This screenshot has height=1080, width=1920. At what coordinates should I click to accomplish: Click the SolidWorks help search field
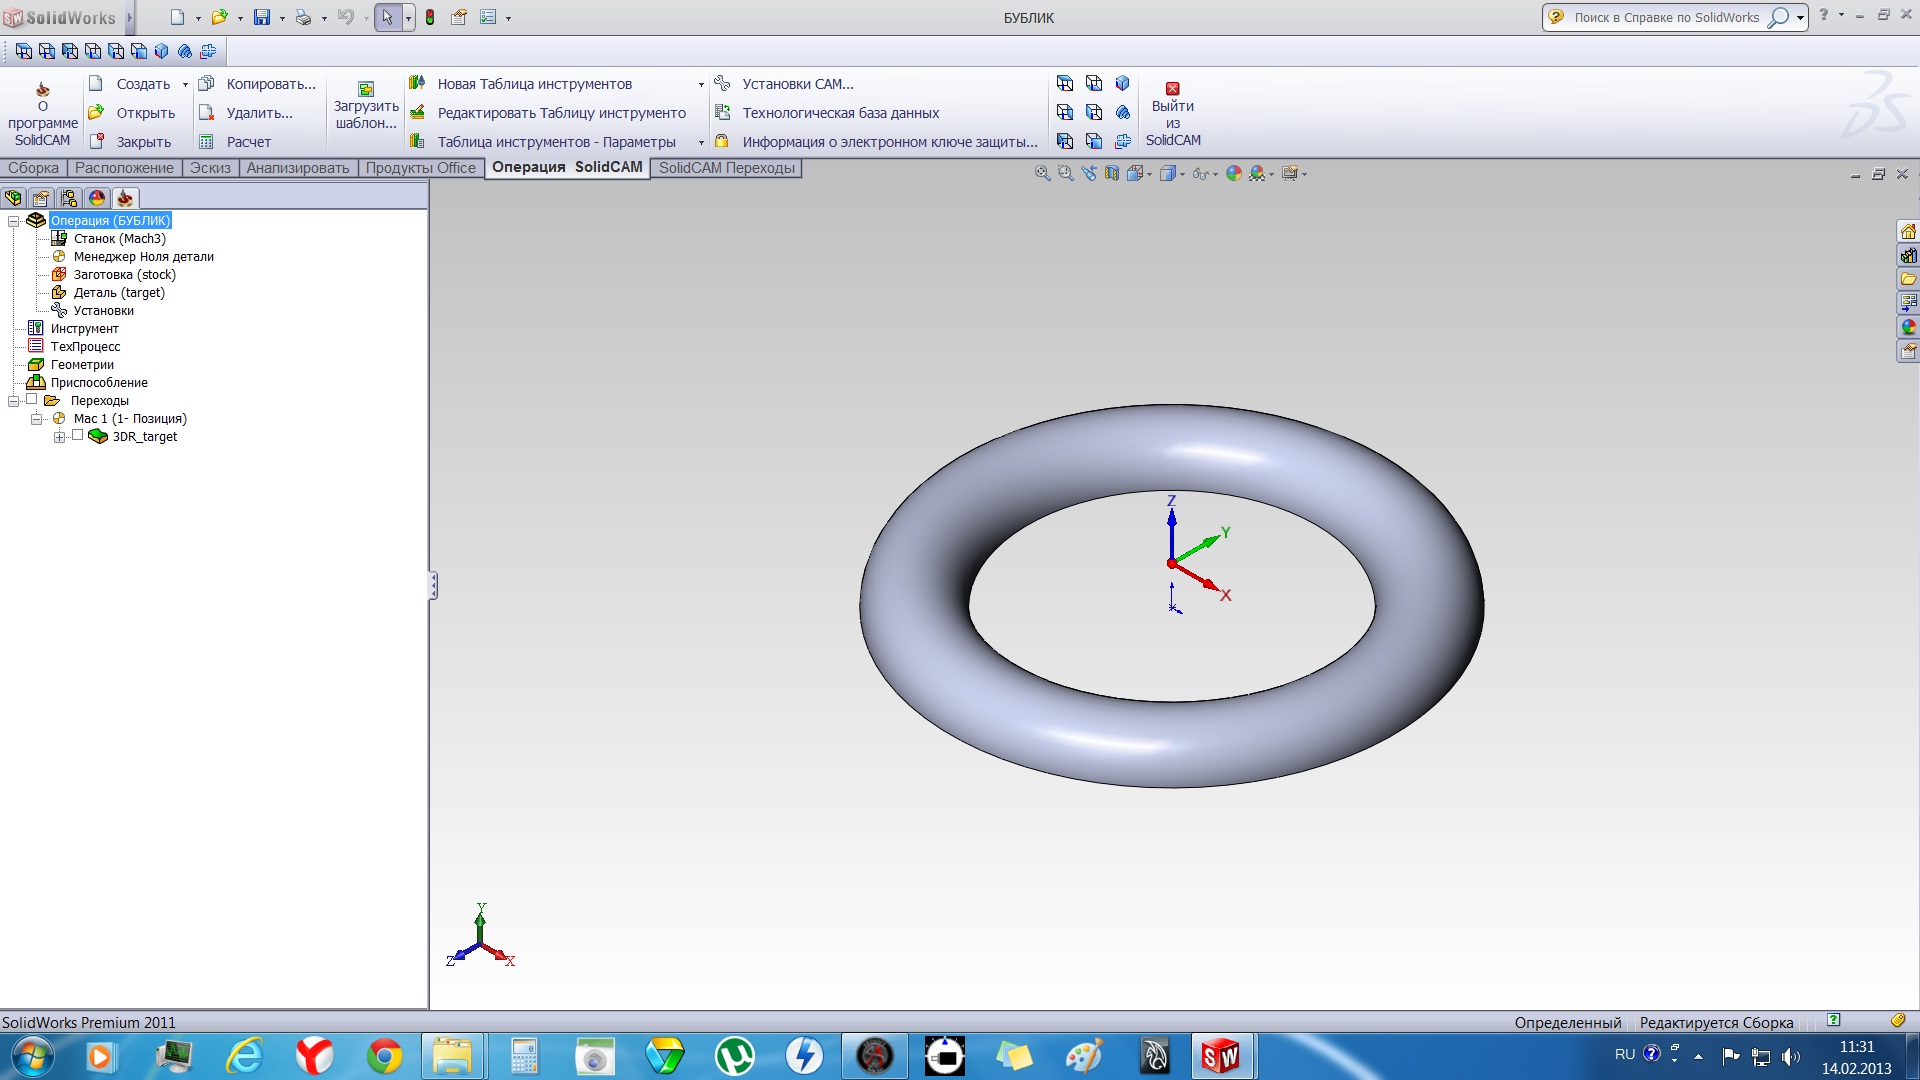pyautogui.click(x=1665, y=18)
